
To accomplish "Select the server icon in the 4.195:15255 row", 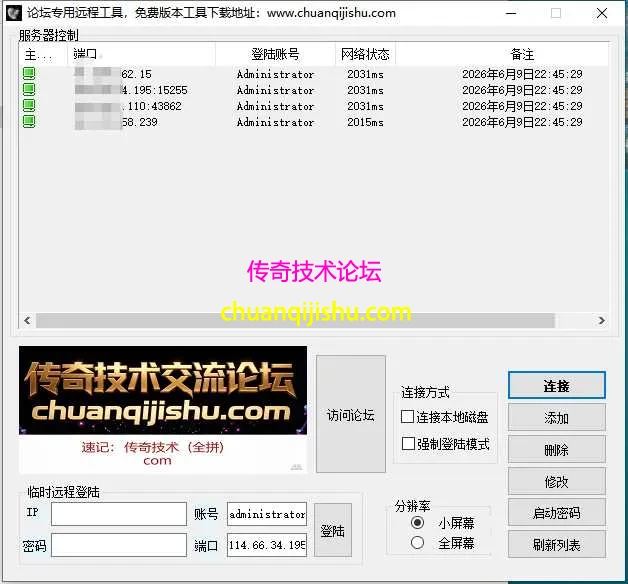I will tap(29, 90).
